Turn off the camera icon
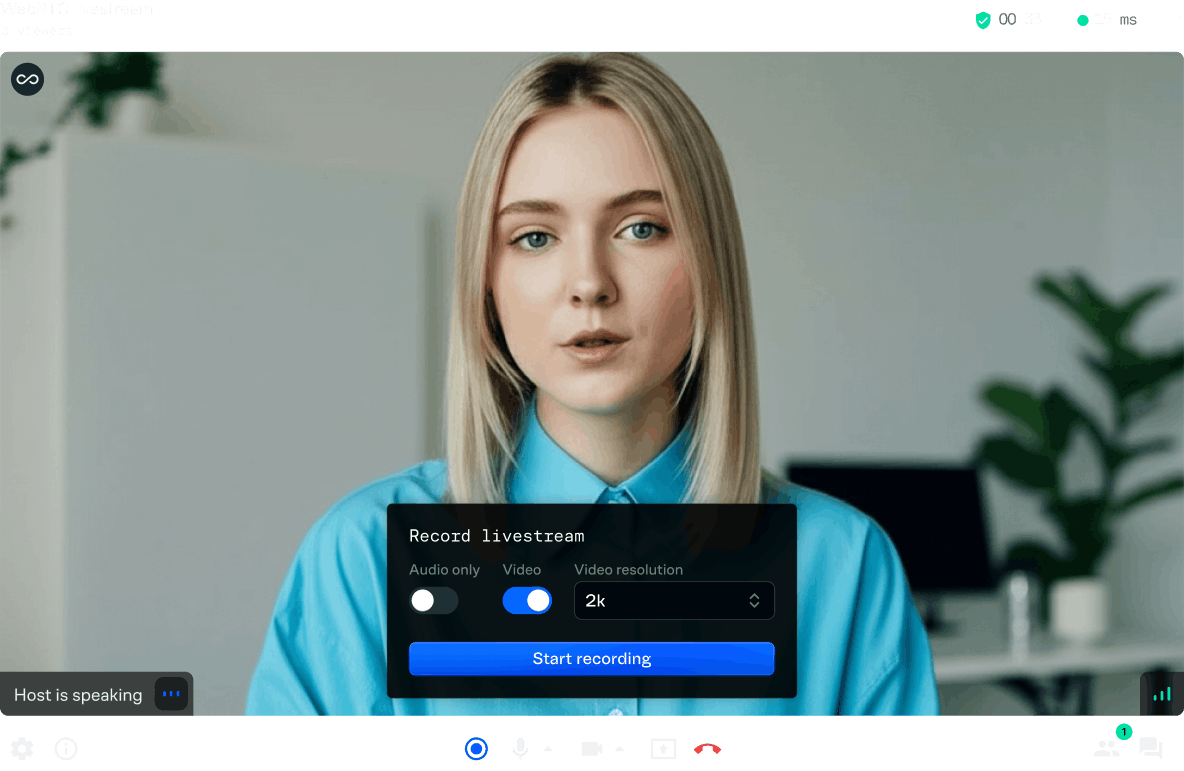Viewport: 1184px width, 771px height. point(592,748)
